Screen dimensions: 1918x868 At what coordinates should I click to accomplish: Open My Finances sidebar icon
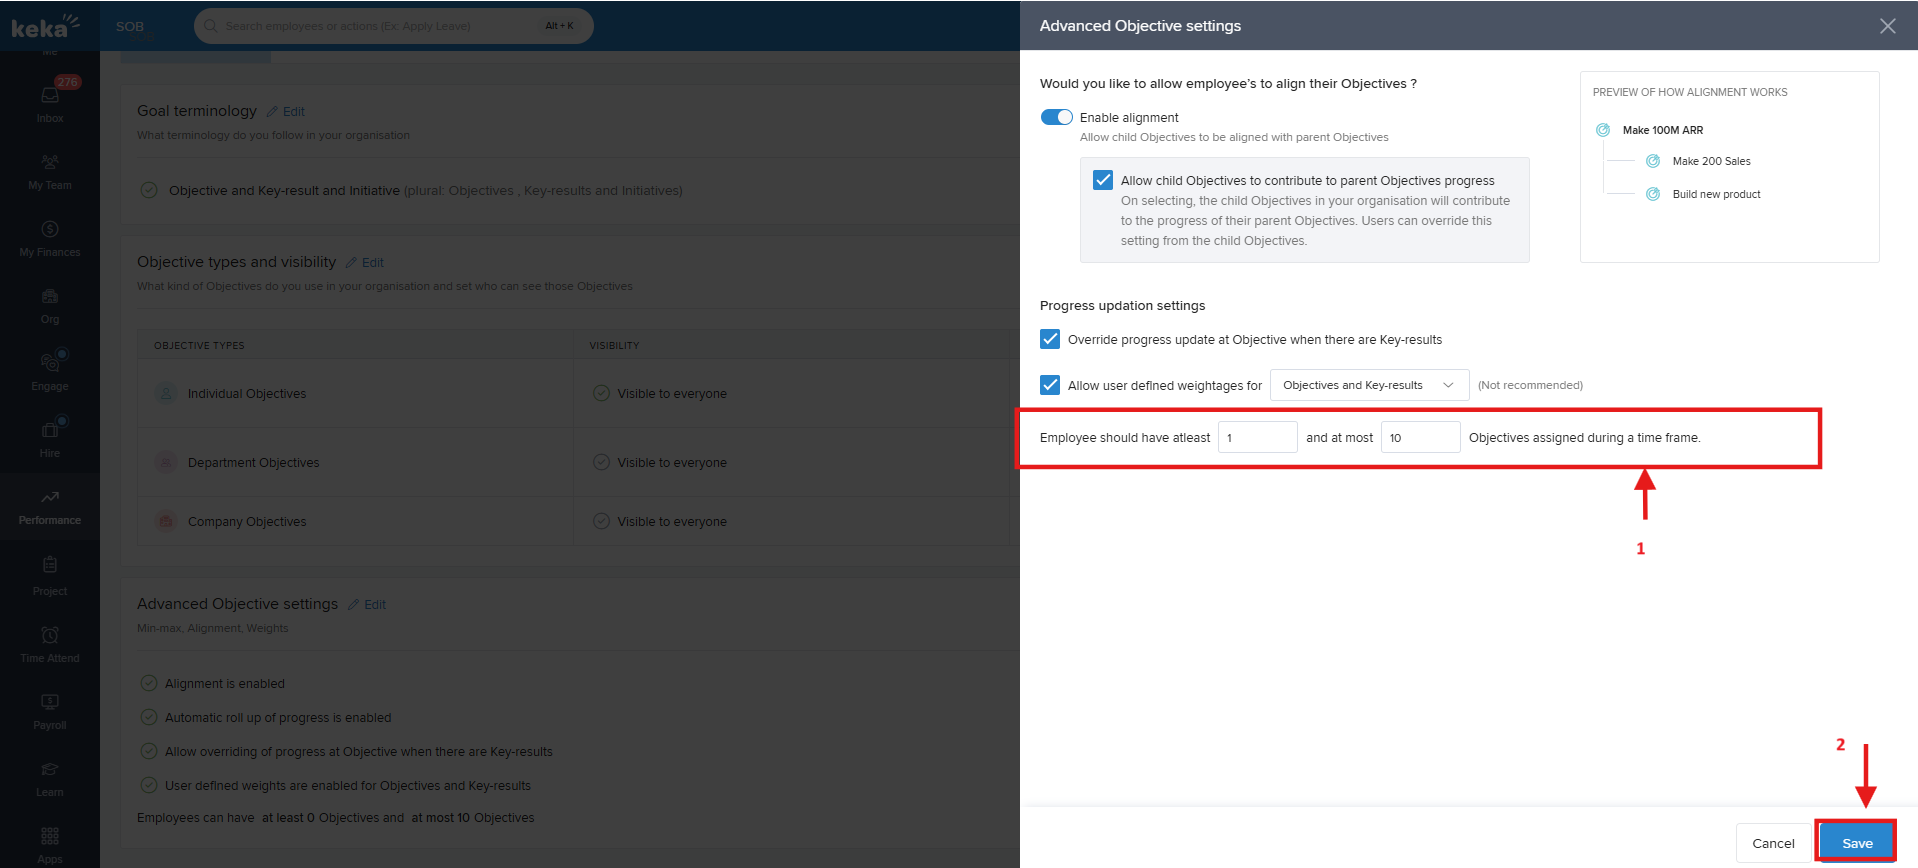pyautogui.click(x=50, y=230)
